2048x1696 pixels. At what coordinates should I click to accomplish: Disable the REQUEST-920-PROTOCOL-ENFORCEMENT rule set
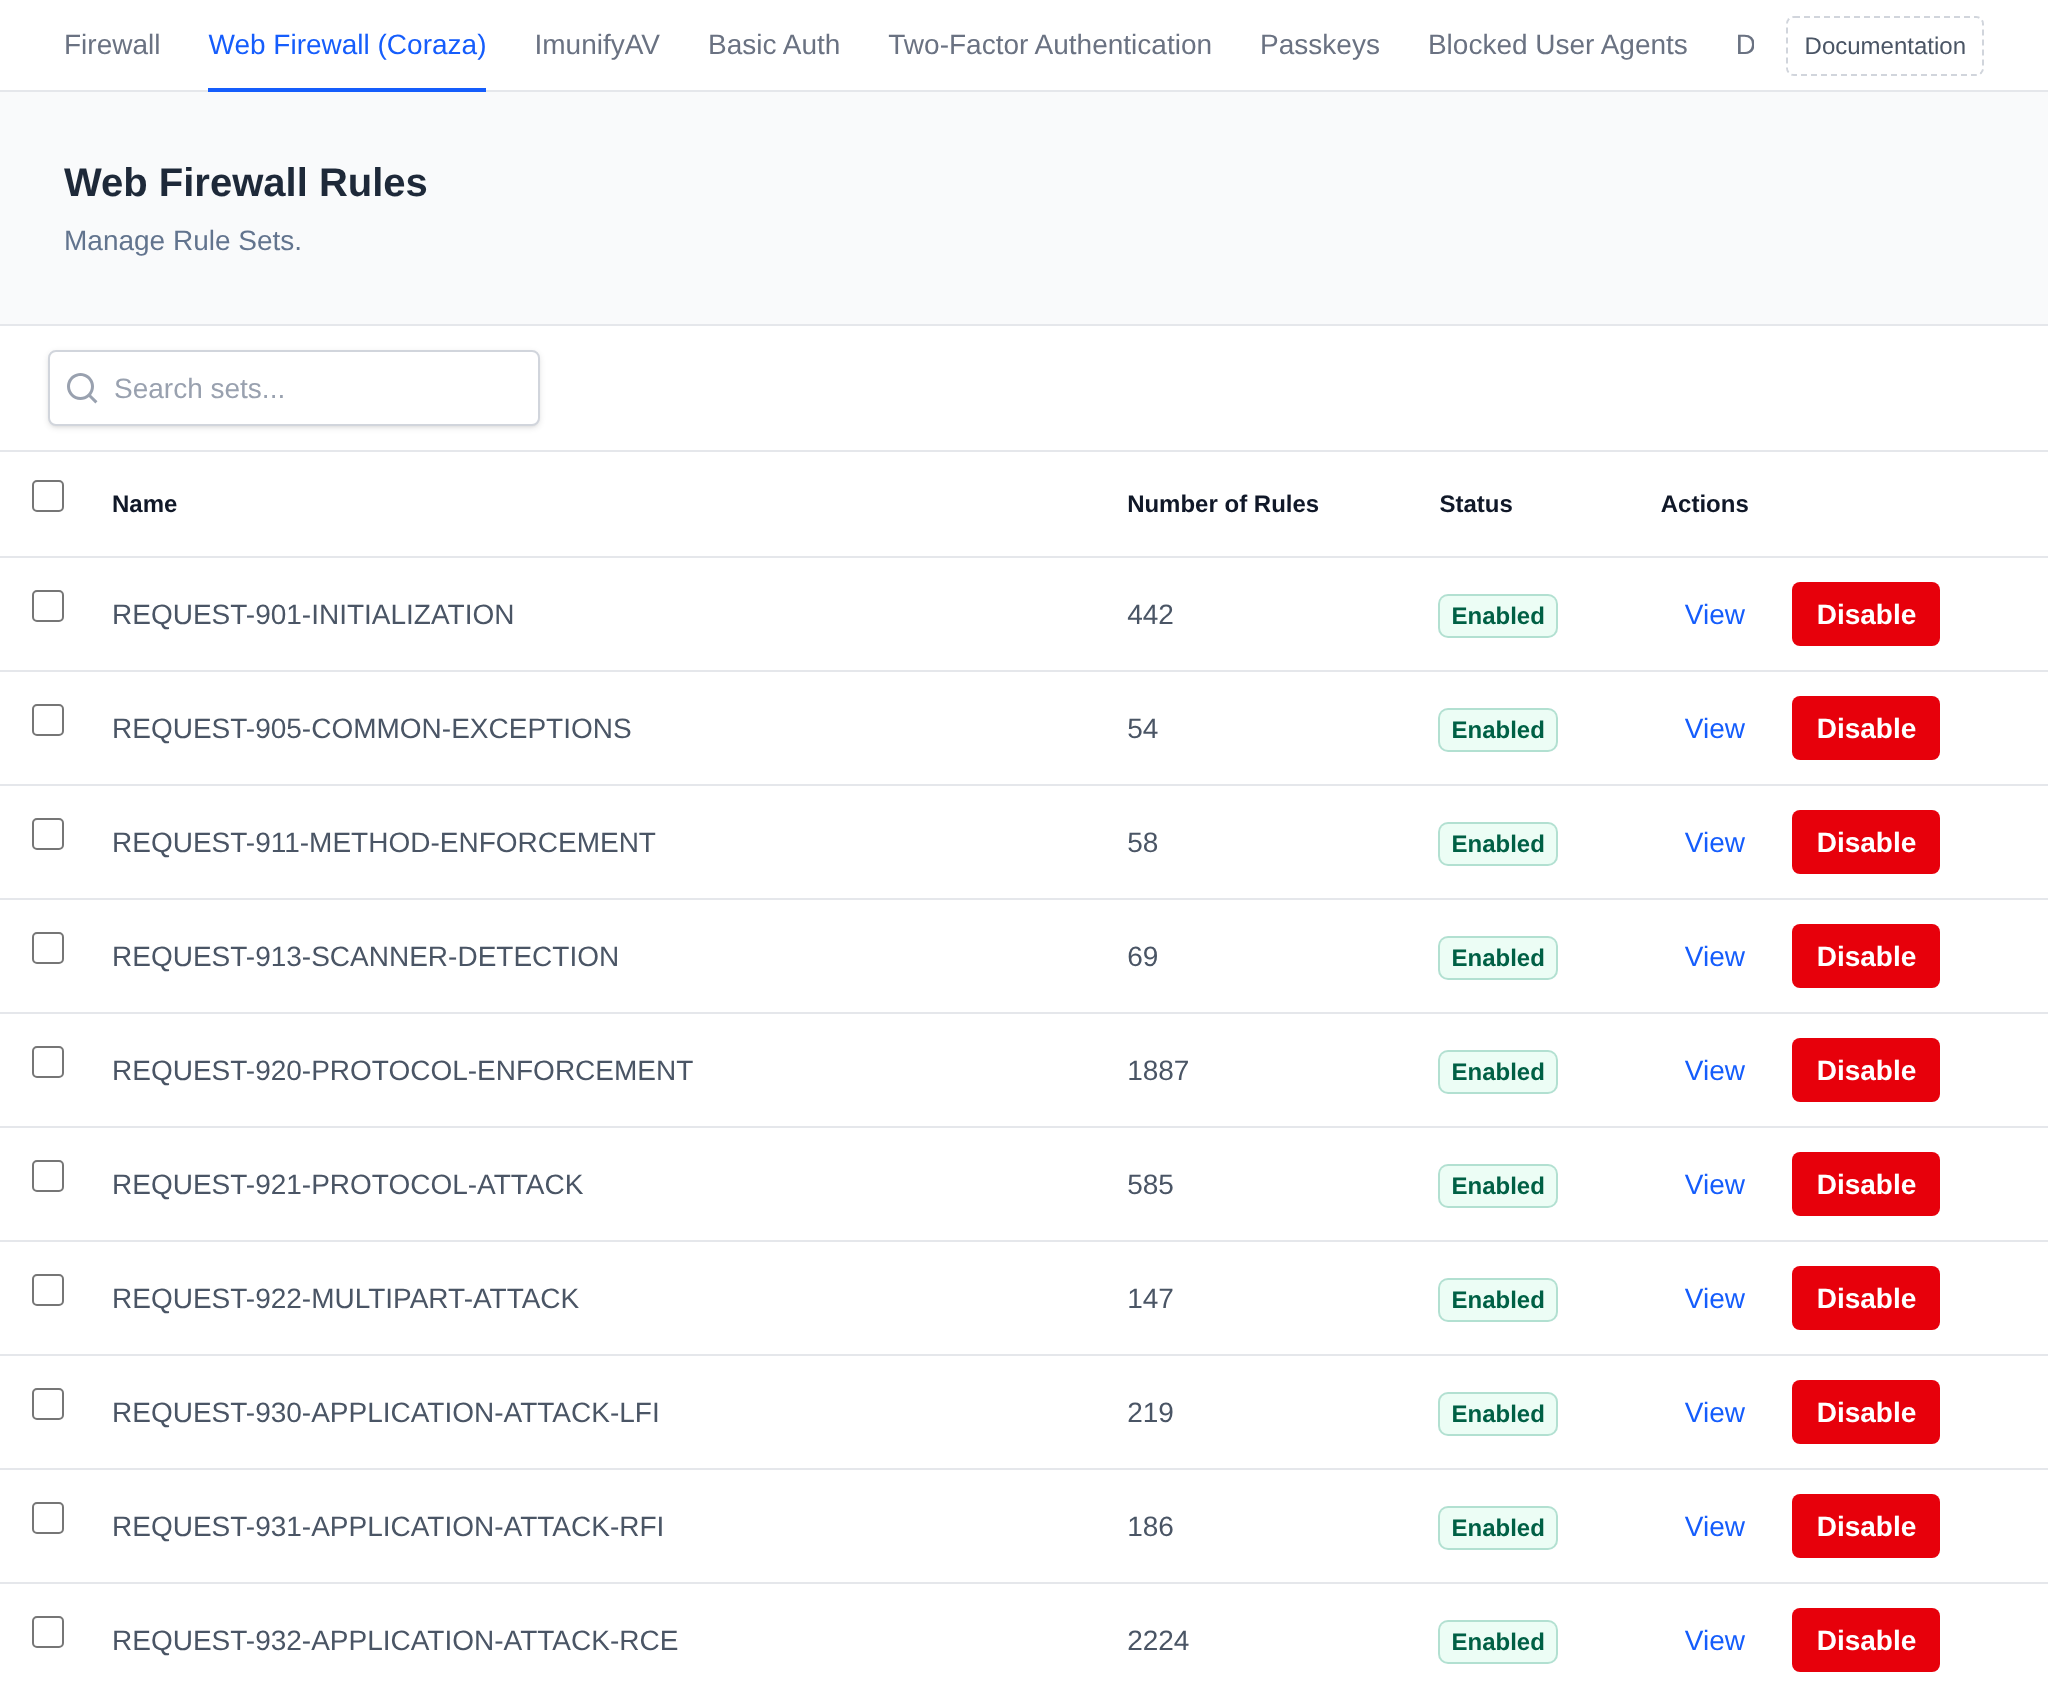point(1866,1070)
